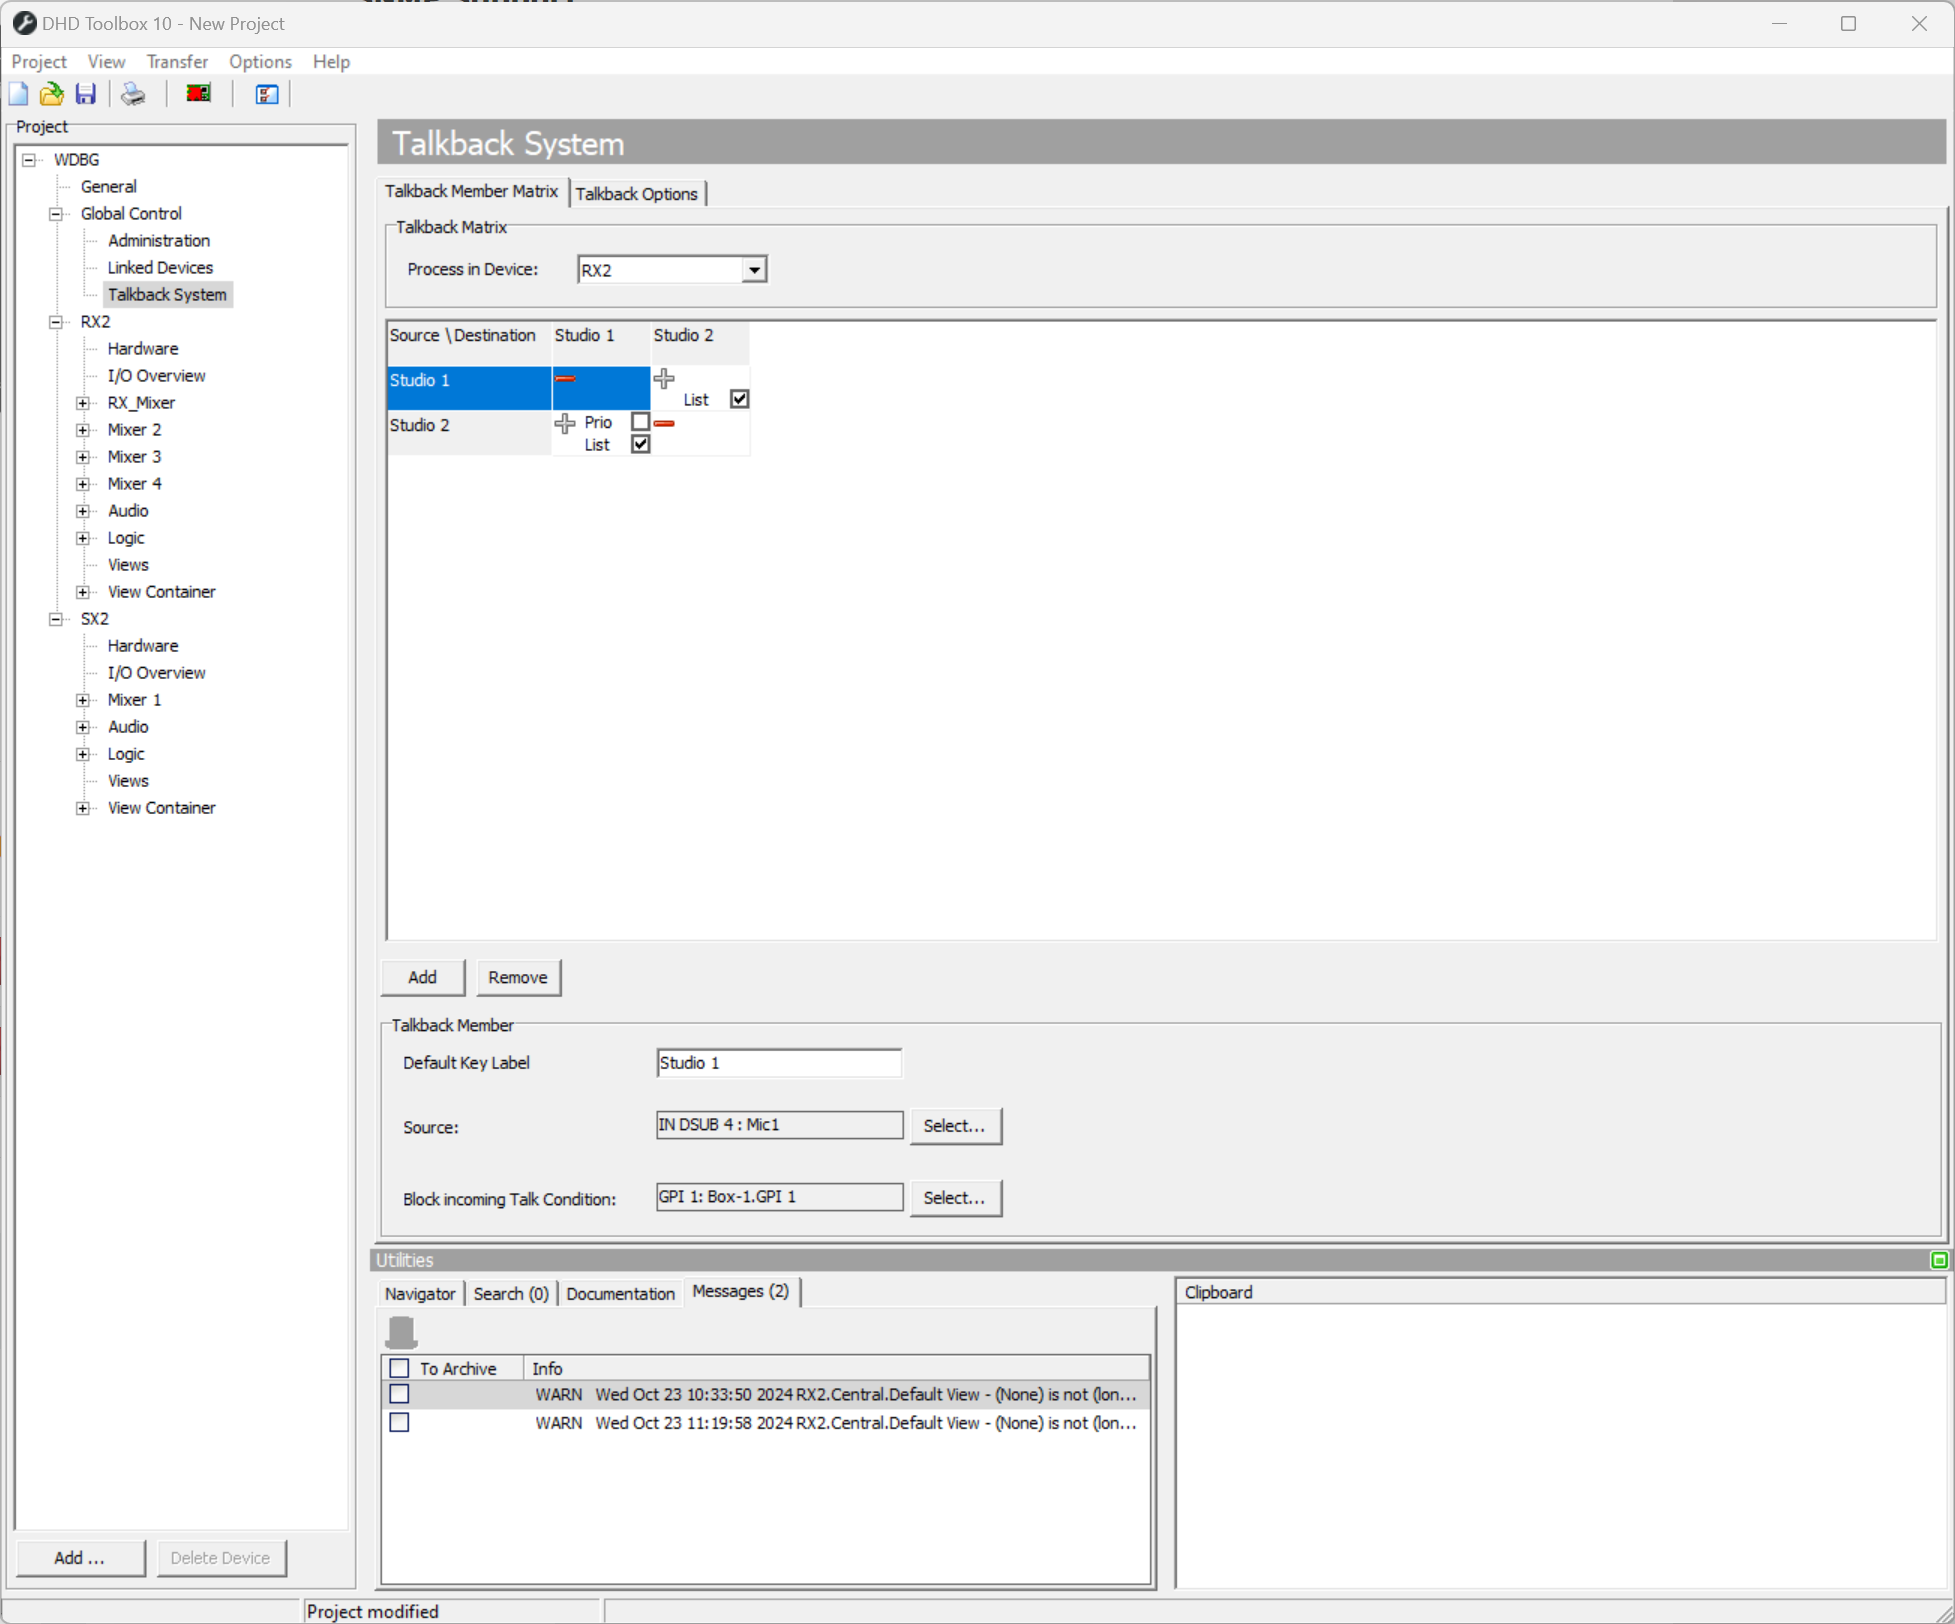
Task: Open an existing project using the folder icon
Action: point(51,93)
